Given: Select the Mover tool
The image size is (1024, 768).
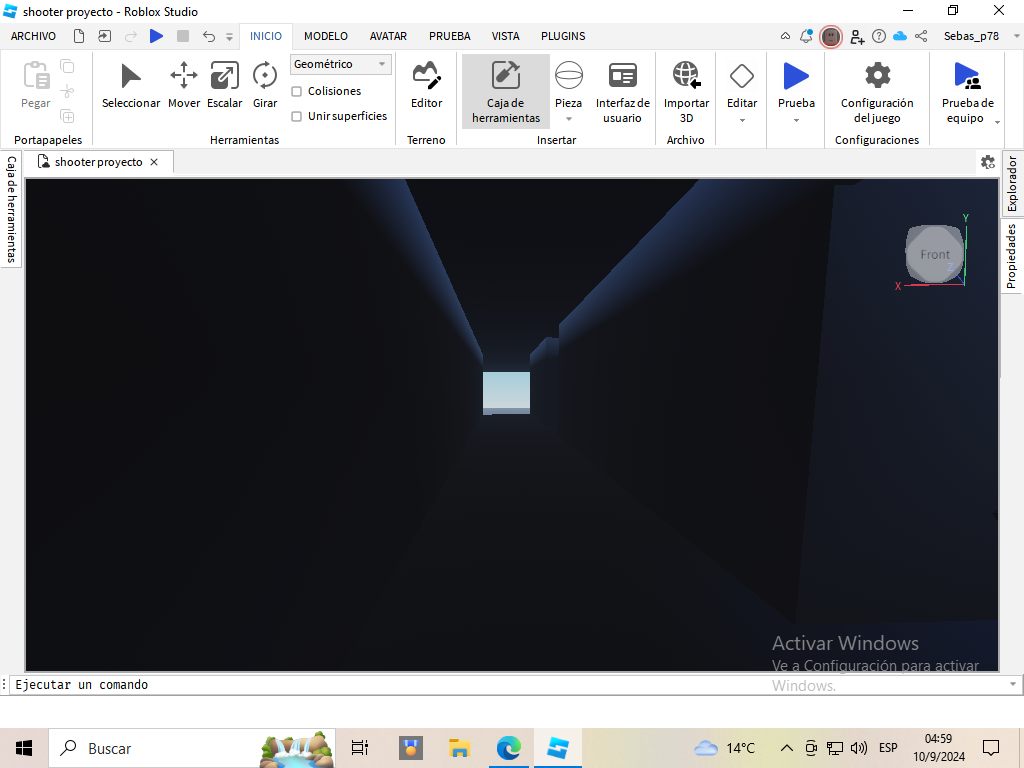Looking at the screenshot, I should tap(184, 86).
